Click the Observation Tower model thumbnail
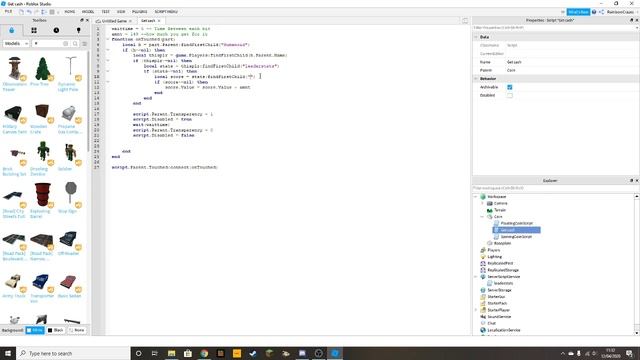 tap(15, 68)
